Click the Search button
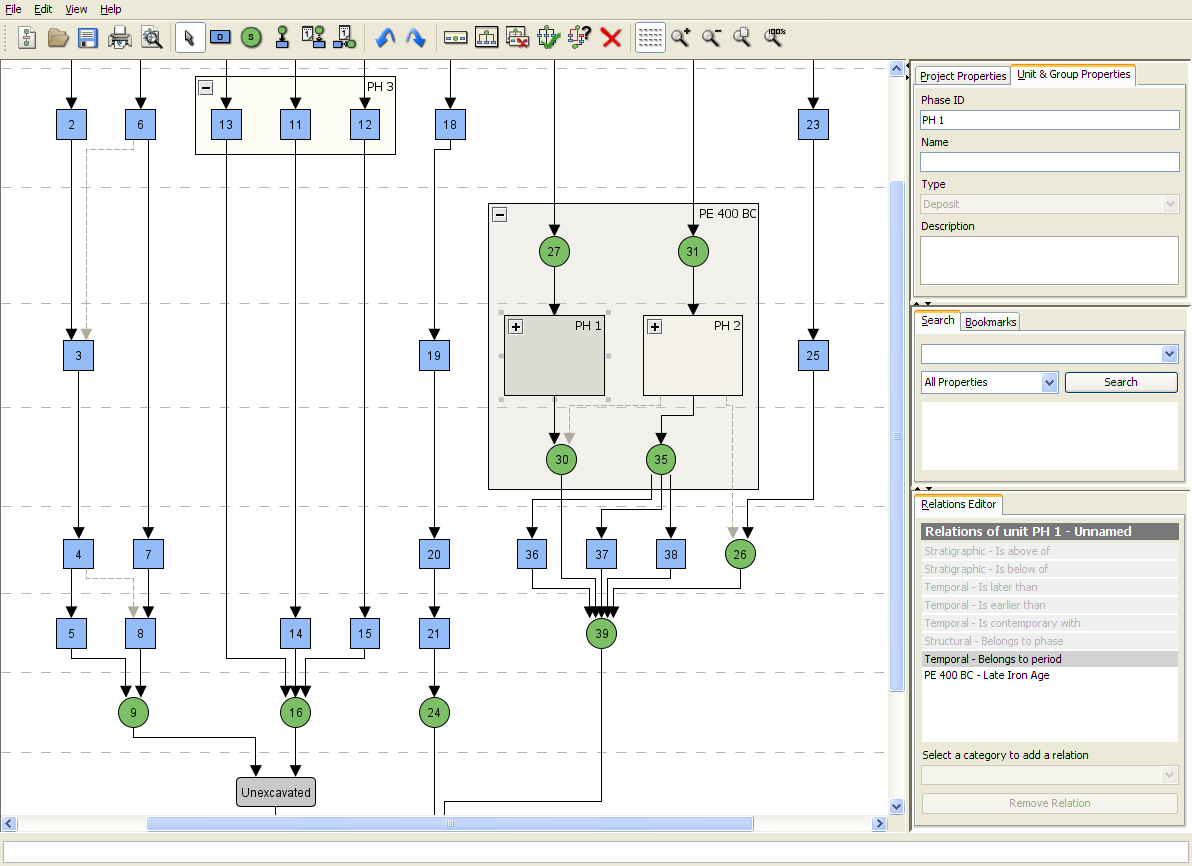The image size is (1192, 866). coord(1121,382)
